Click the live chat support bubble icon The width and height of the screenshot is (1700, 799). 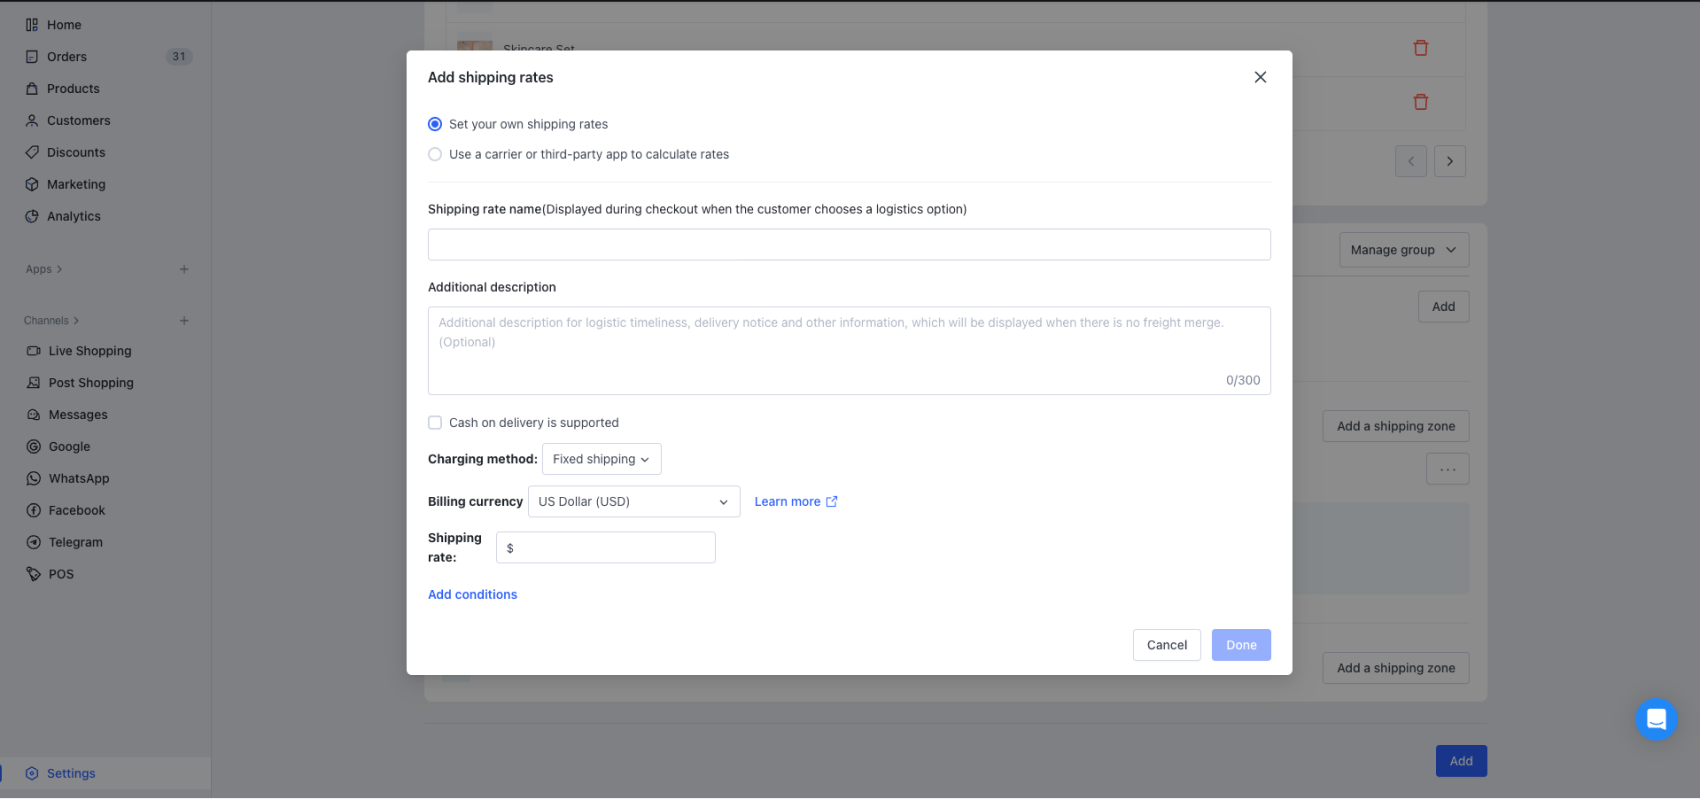(1656, 719)
